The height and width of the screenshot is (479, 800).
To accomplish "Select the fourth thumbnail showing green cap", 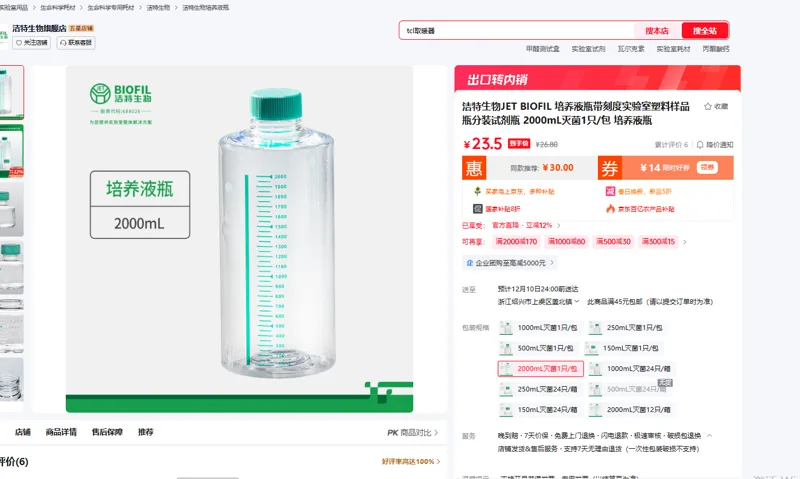I will pyautogui.click(x=12, y=267).
